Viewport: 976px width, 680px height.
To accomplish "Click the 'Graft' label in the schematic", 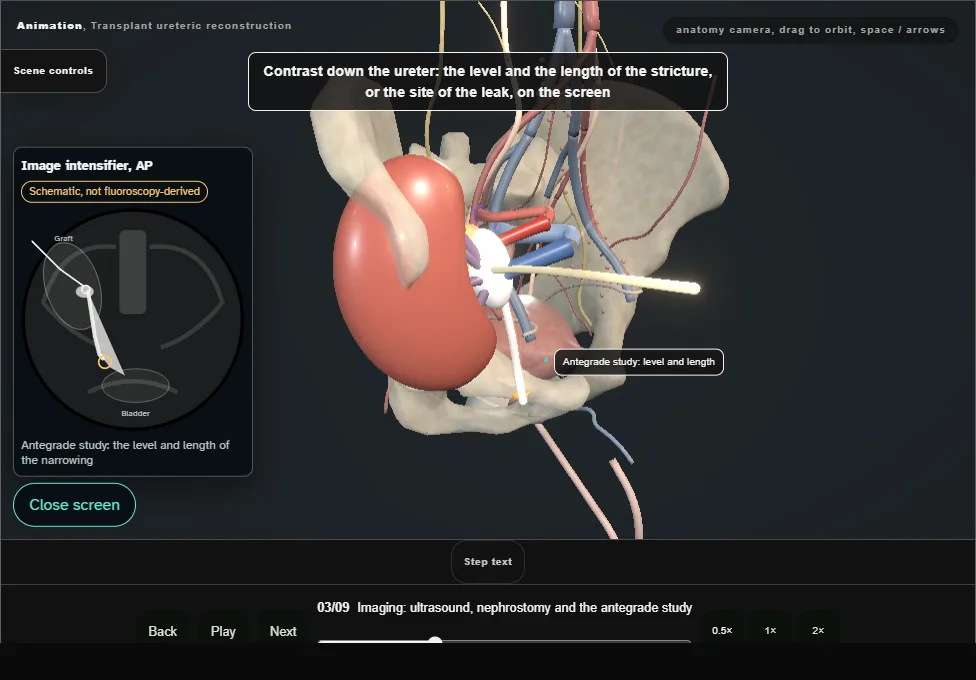I will point(63,238).
